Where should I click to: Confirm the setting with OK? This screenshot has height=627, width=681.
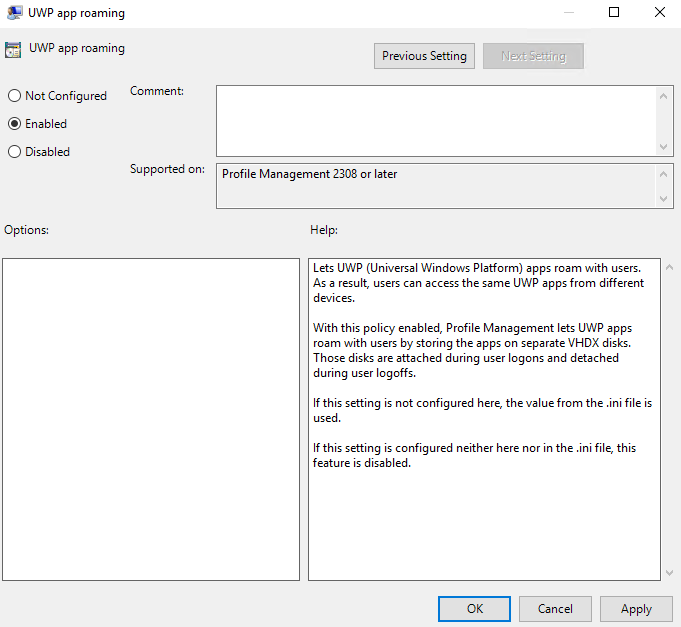[475, 609]
